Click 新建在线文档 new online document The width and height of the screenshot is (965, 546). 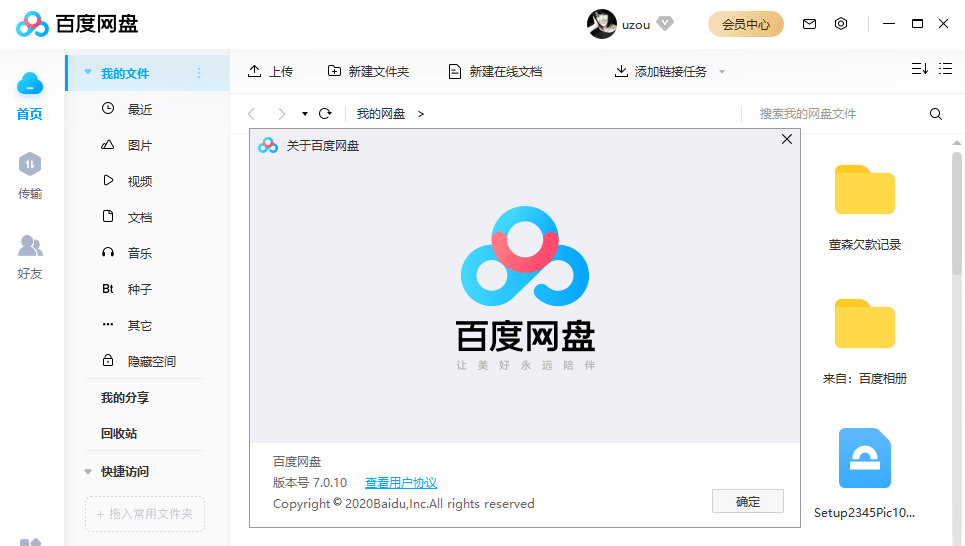pyautogui.click(x=495, y=71)
